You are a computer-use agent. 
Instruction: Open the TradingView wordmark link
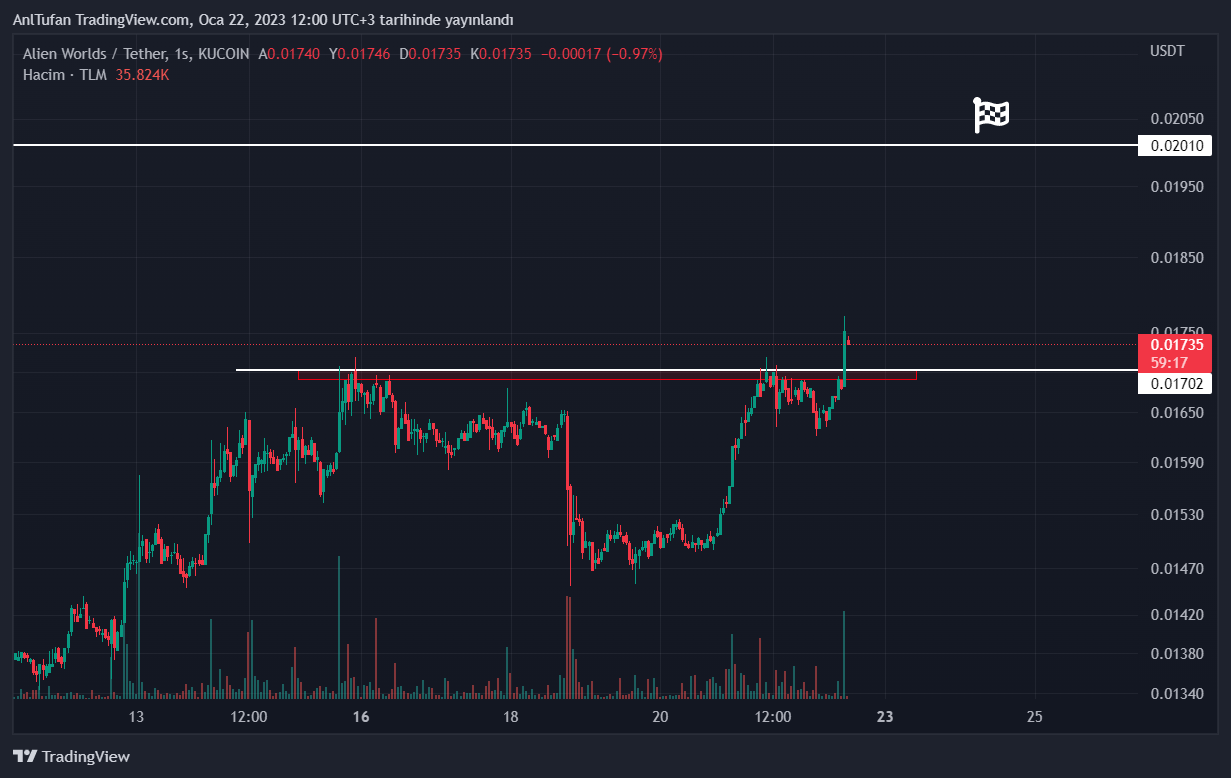click(86, 757)
